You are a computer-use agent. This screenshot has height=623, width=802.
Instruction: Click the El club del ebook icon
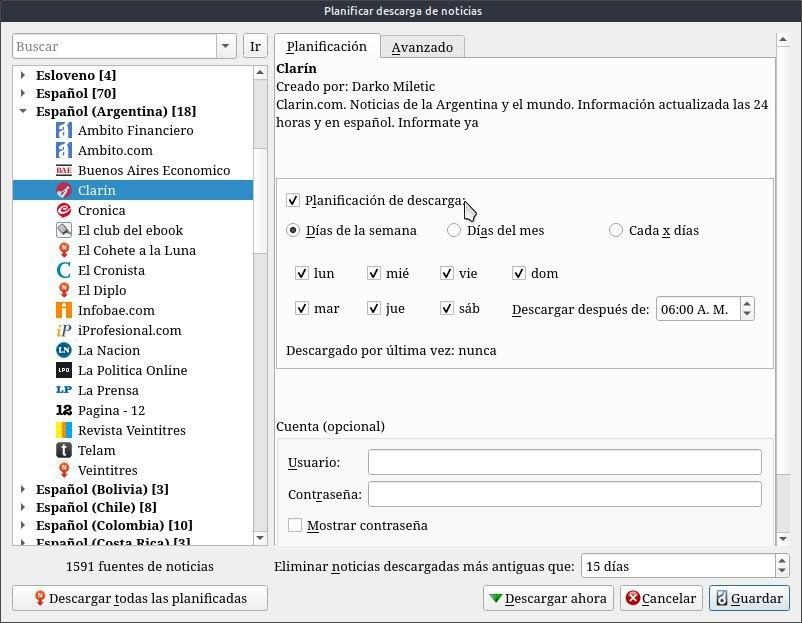point(63,230)
